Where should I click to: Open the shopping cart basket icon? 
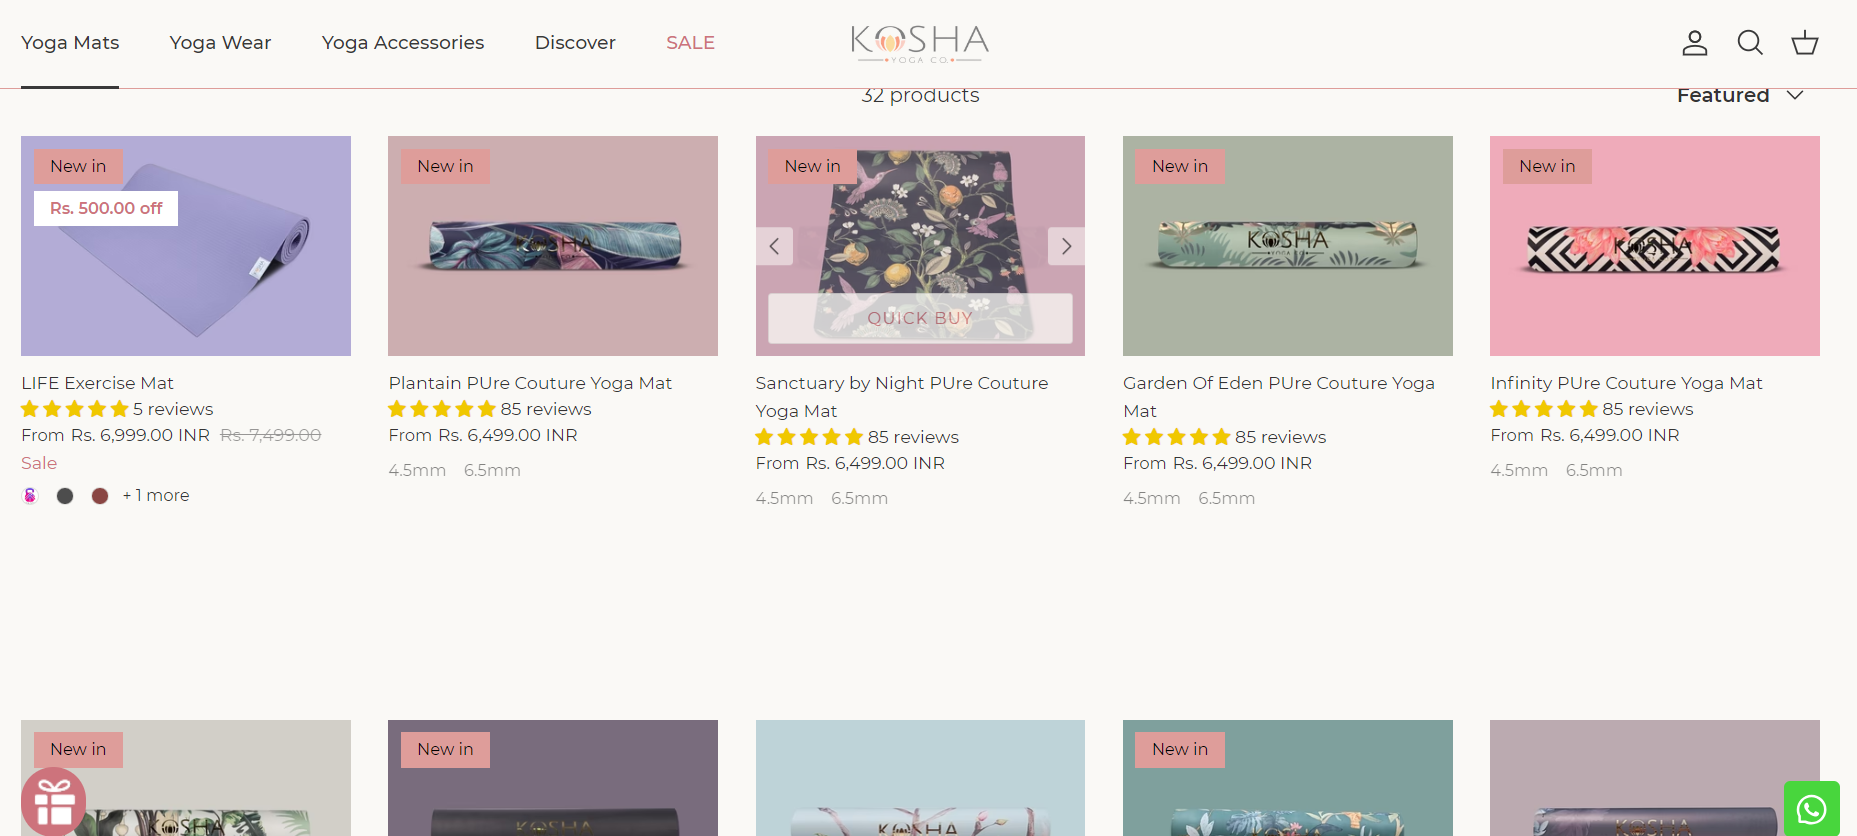click(x=1804, y=43)
